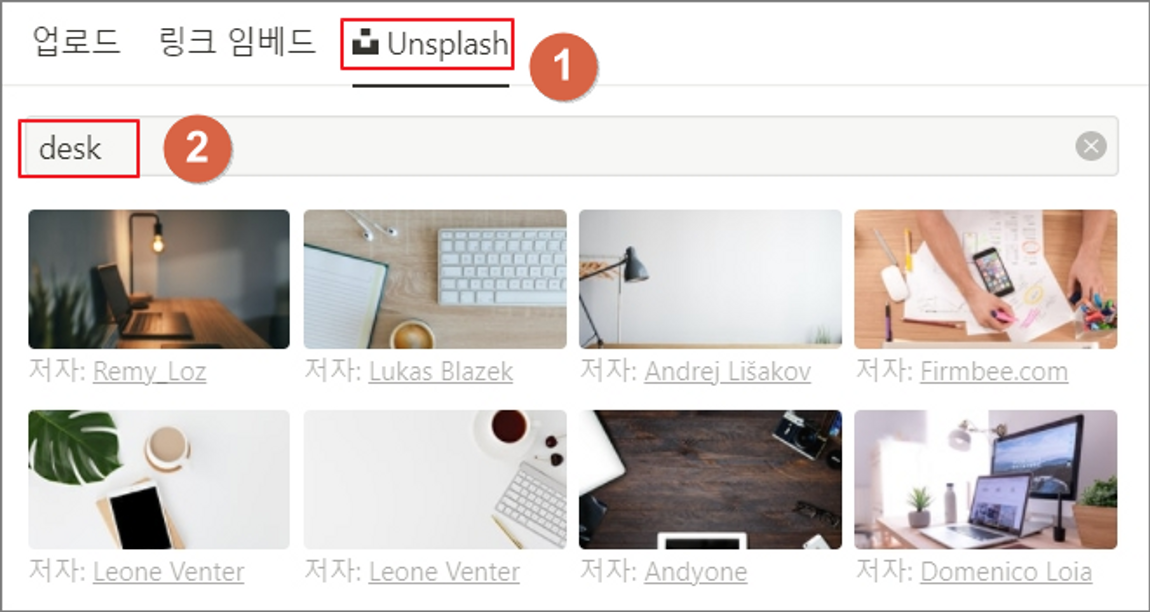Screen dimensions: 1150x612
Task: Select the monstera leaf and phone photo
Action: click(x=159, y=479)
